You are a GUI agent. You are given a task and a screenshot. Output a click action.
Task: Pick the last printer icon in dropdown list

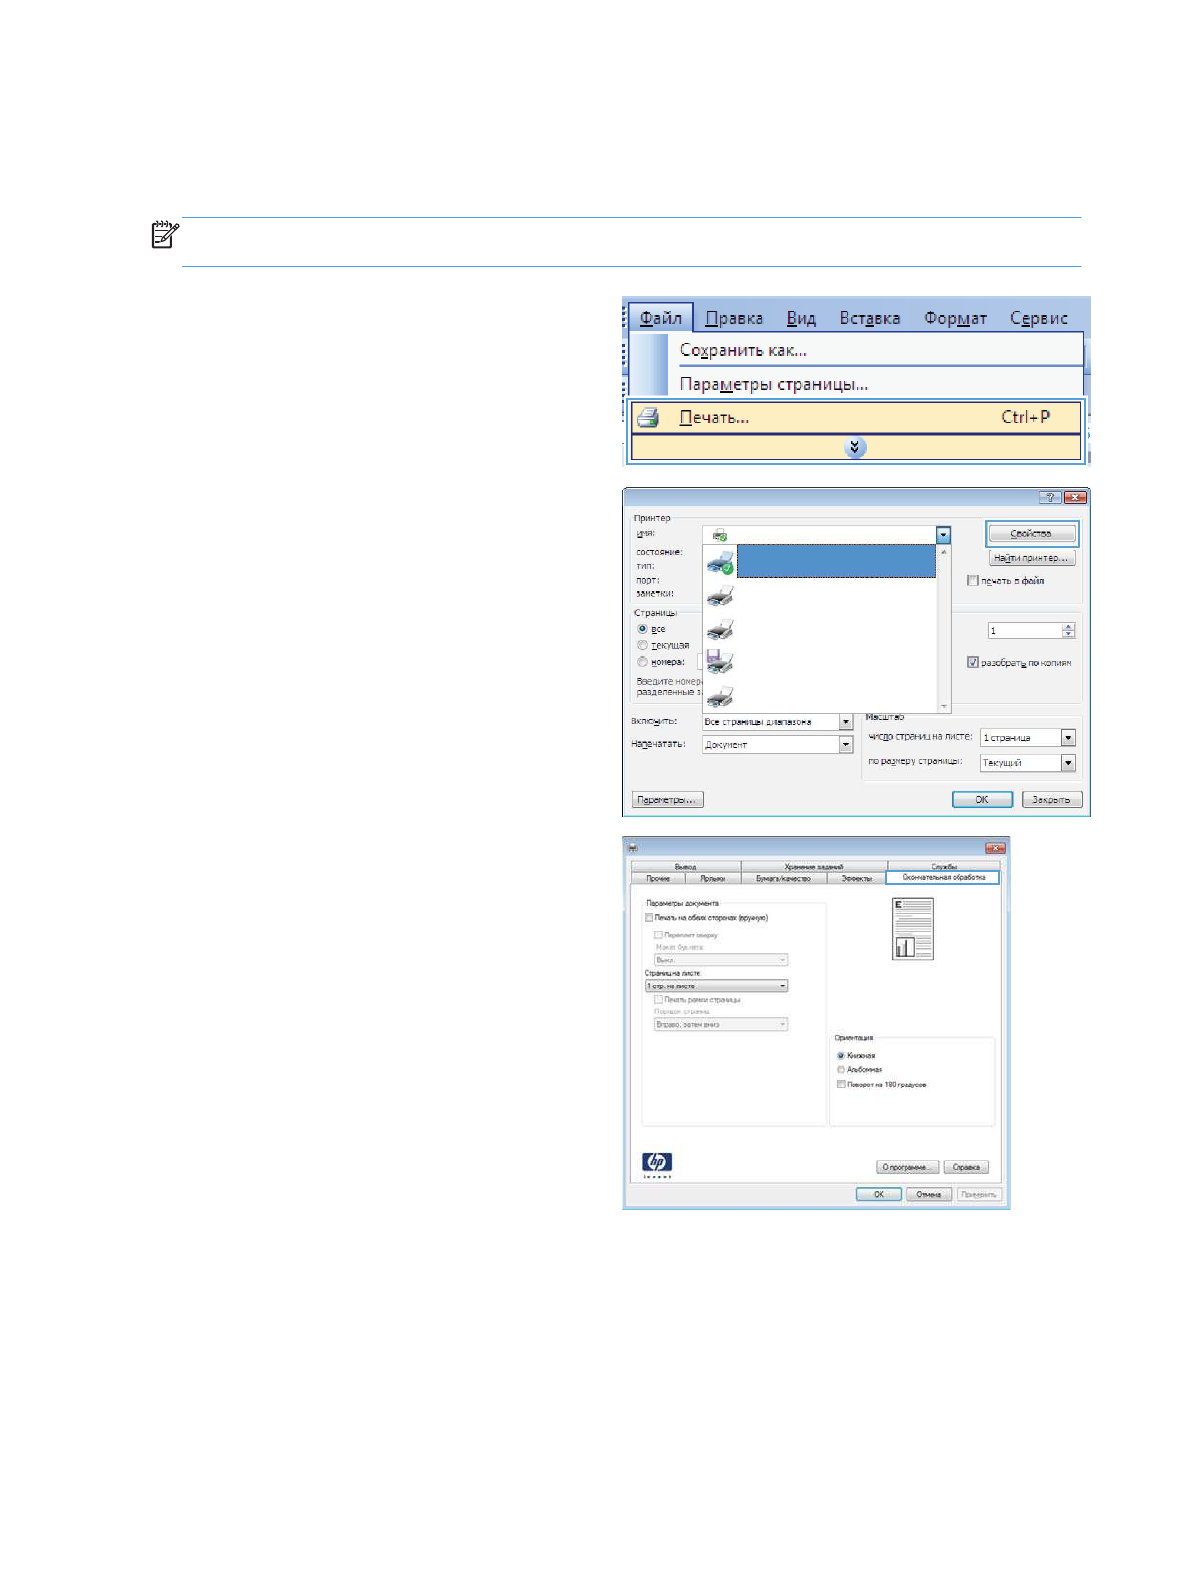(x=719, y=696)
